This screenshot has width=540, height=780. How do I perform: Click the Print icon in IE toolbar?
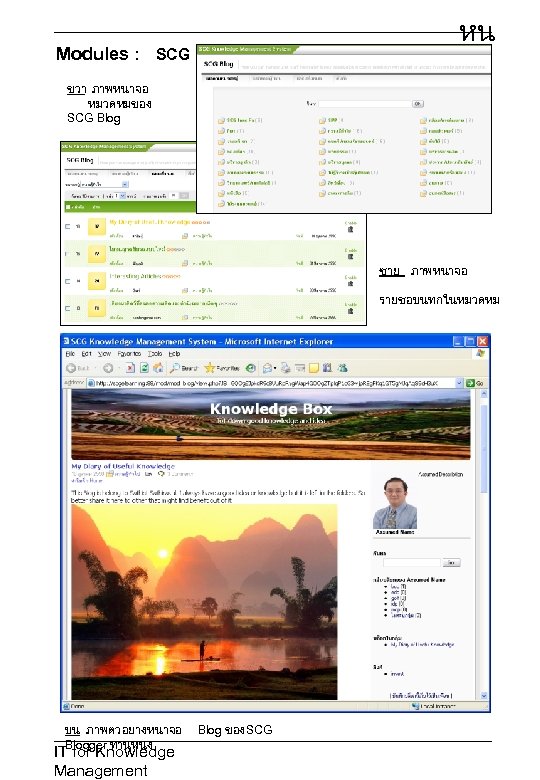click(x=285, y=368)
